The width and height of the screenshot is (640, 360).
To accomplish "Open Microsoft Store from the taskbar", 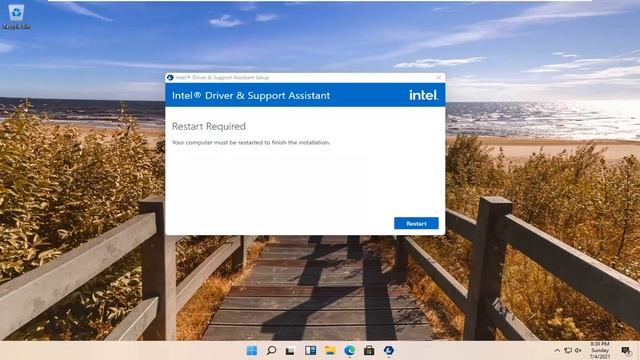I will [x=369, y=350].
